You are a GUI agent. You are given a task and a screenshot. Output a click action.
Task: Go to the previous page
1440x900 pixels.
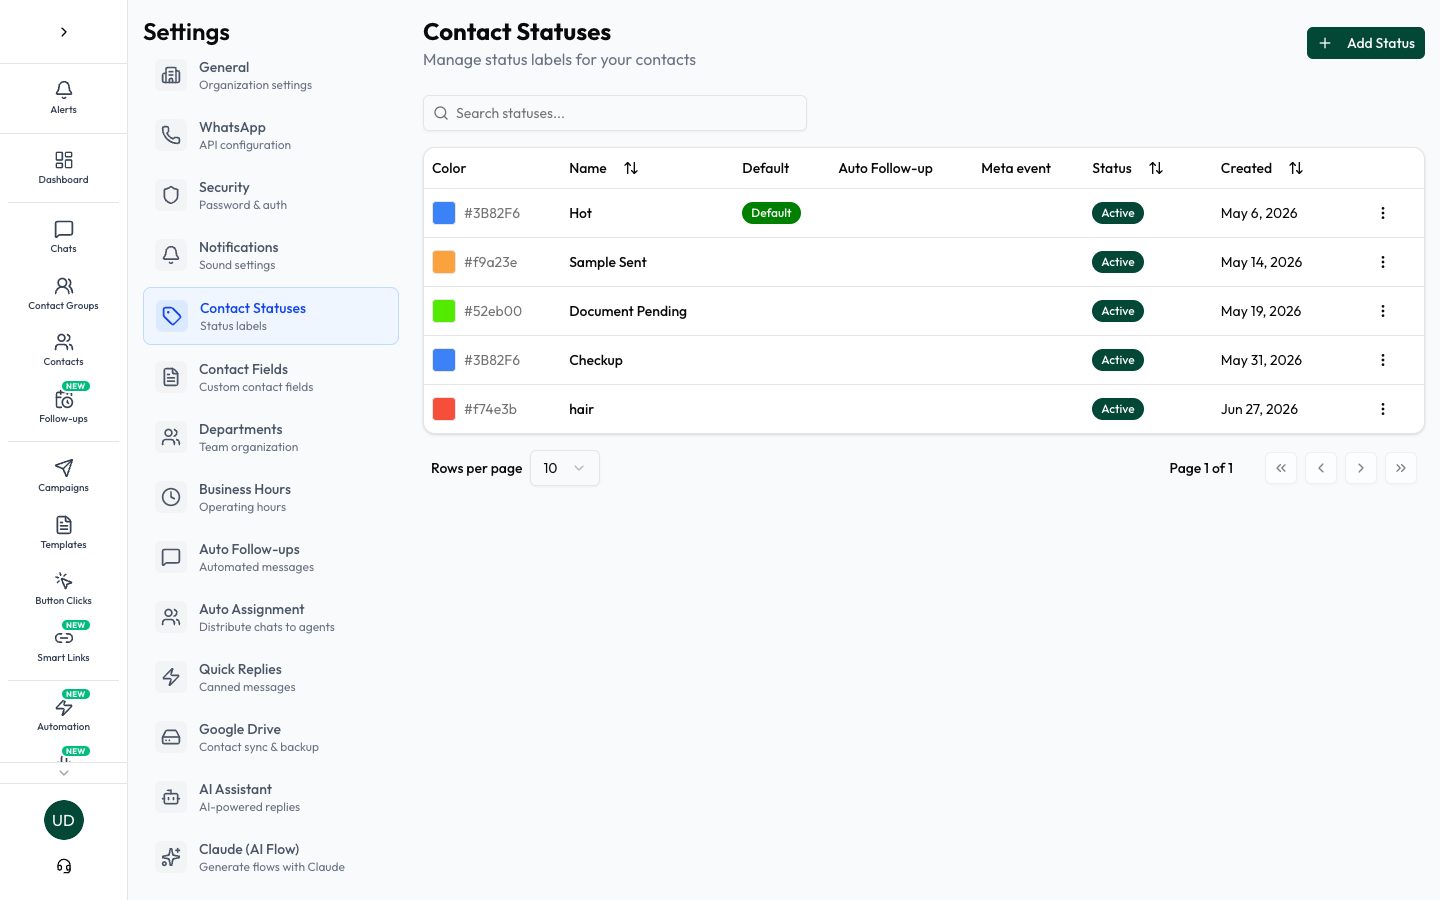pos(1321,468)
